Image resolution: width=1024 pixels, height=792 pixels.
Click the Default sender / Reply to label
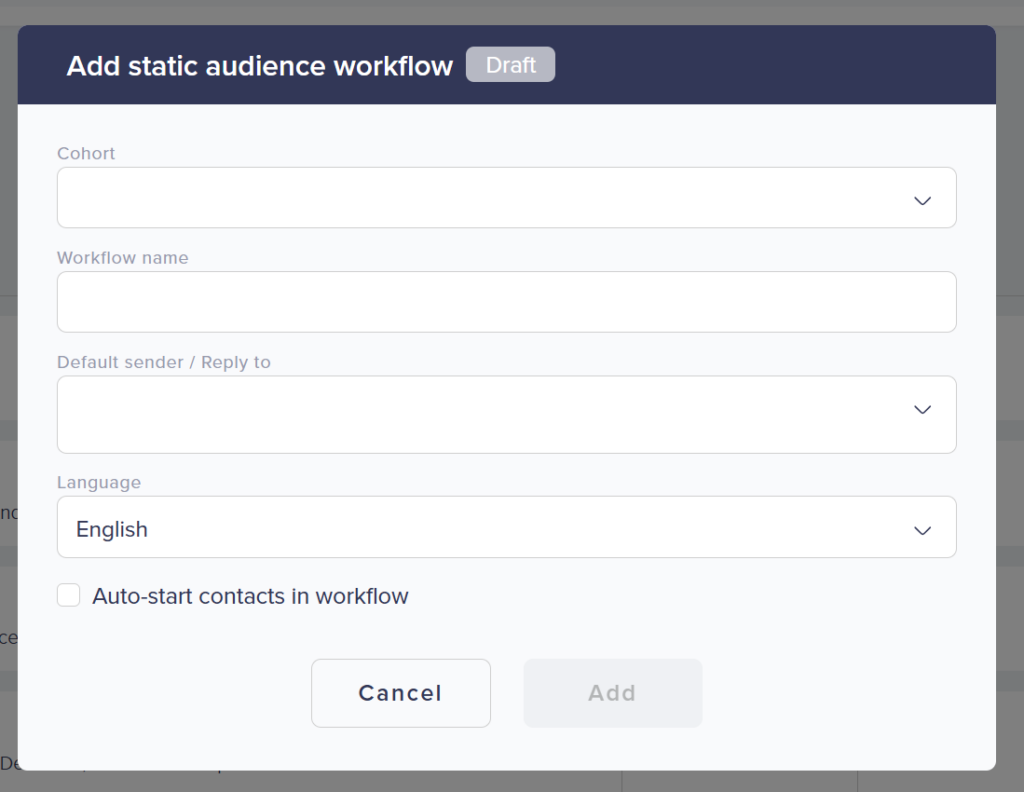tap(163, 362)
